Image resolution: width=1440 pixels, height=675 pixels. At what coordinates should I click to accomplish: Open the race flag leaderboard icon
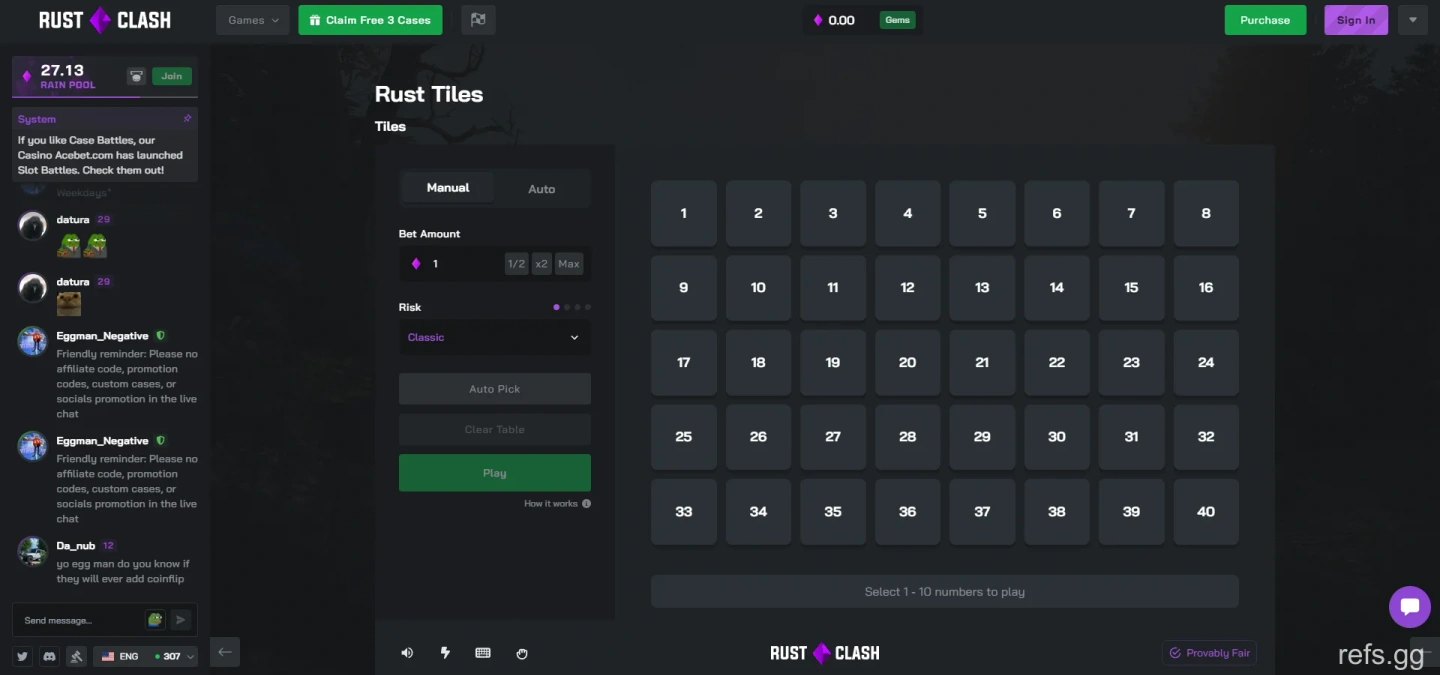[478, 20]
